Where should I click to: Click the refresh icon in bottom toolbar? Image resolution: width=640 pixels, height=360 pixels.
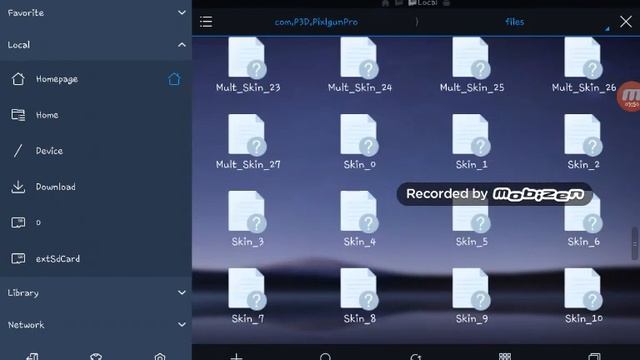pos(416,356)
